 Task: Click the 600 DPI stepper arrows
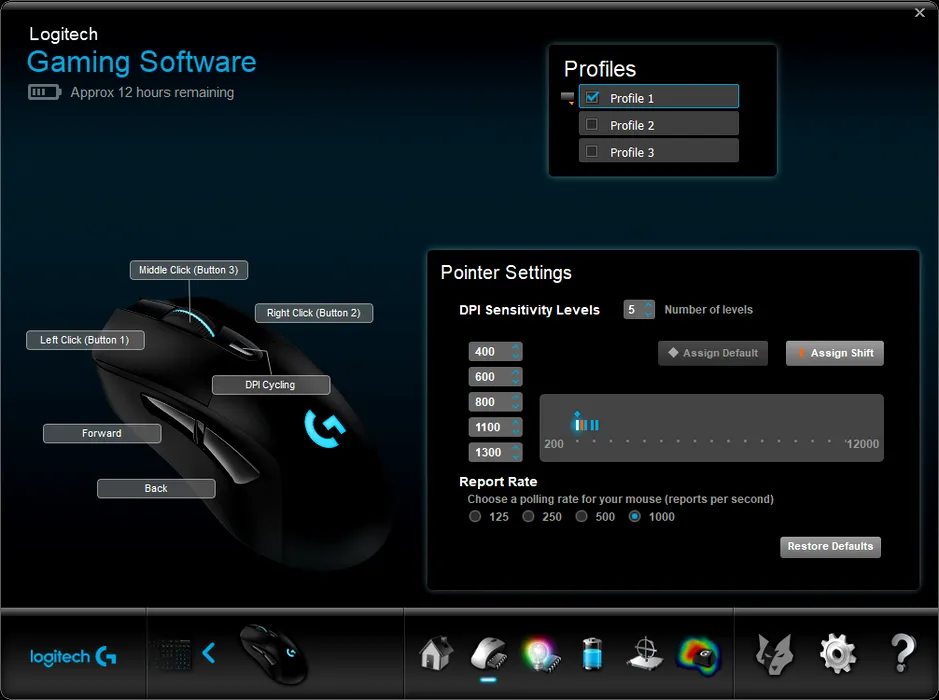click(x=516, y=377)
